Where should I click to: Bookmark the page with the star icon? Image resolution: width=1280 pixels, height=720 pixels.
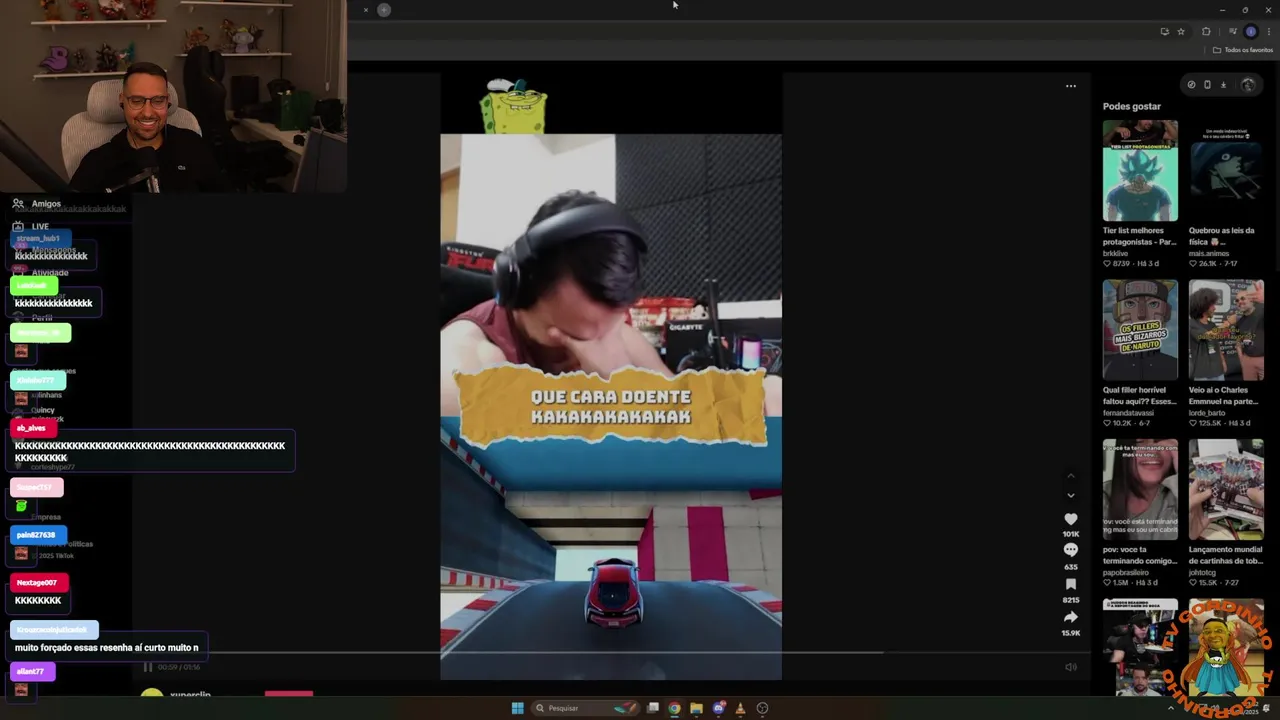pyautogui.click(x=1181, y=32)
